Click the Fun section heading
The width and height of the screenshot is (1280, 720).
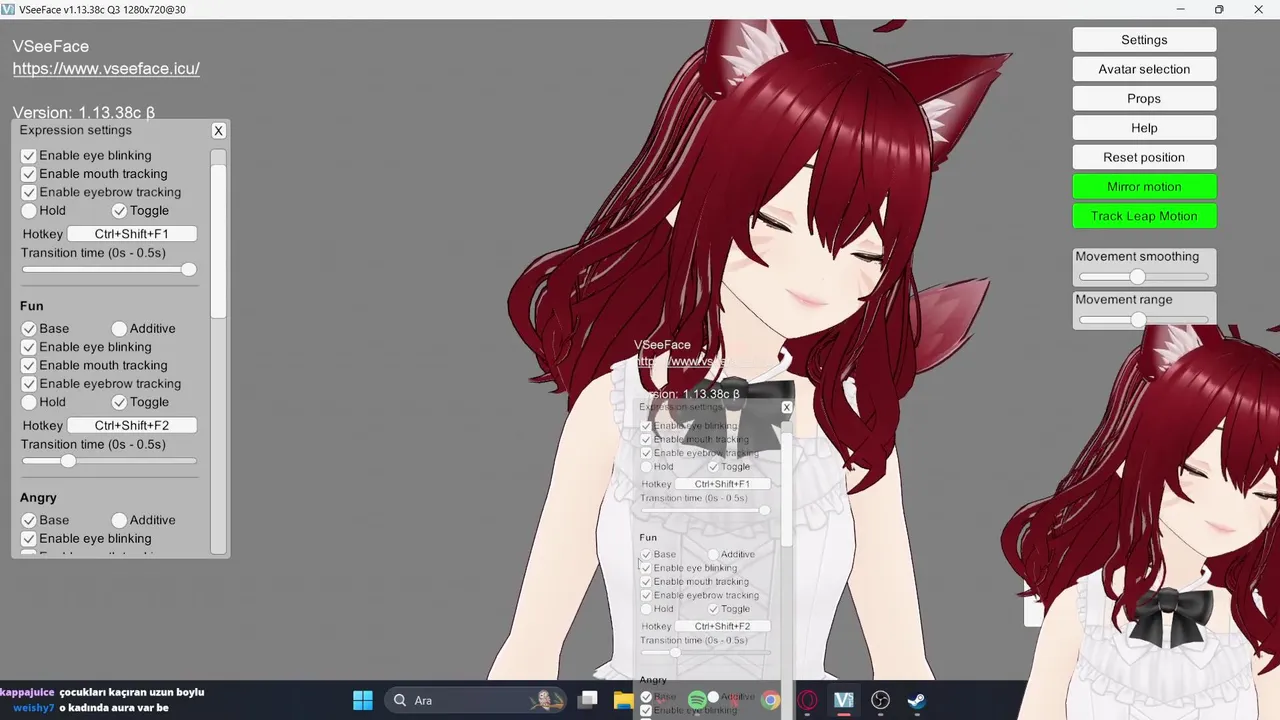click(31, 306)
